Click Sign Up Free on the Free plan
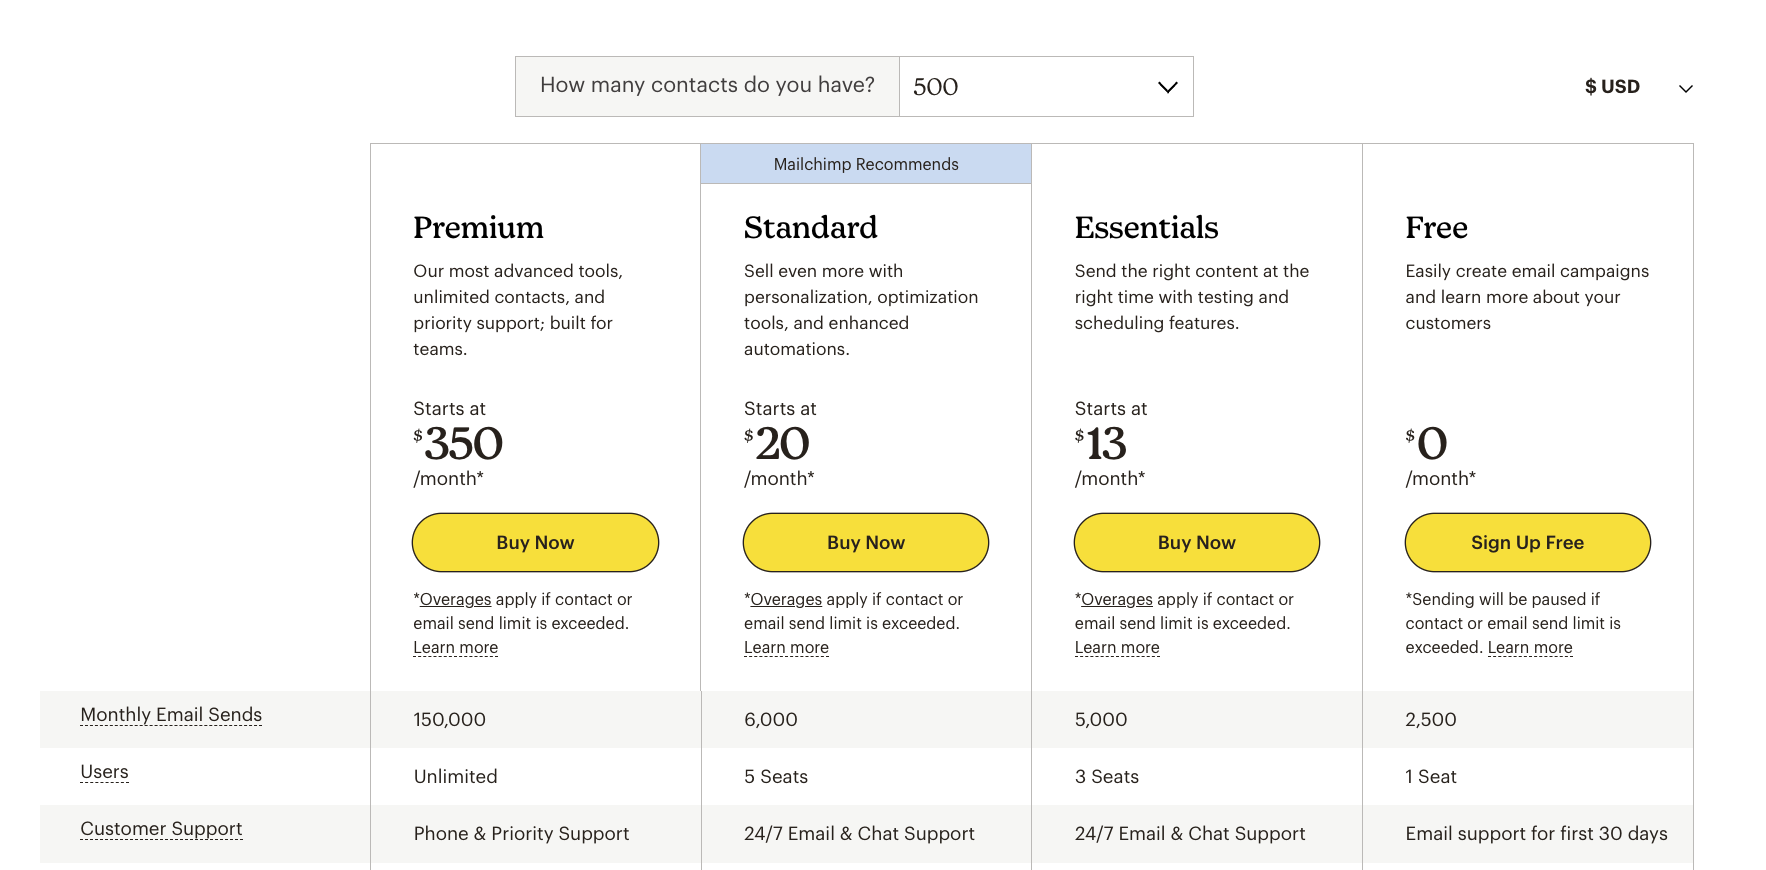Screen dimensions: 1766x870 (1527, 542)
